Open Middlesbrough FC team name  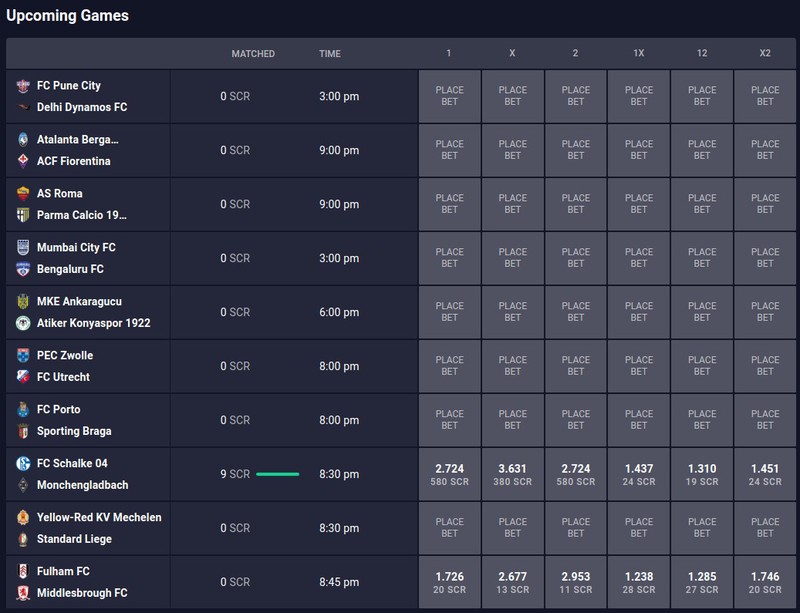coord(82,593)
